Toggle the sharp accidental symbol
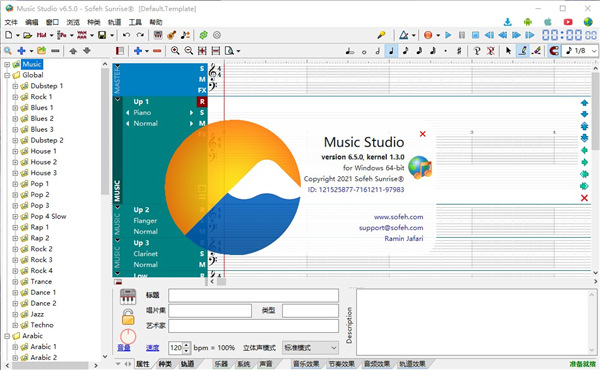Image resolution: width=600 pixels, height=370 pixels. pyautogui.click(x=459, y=51)
